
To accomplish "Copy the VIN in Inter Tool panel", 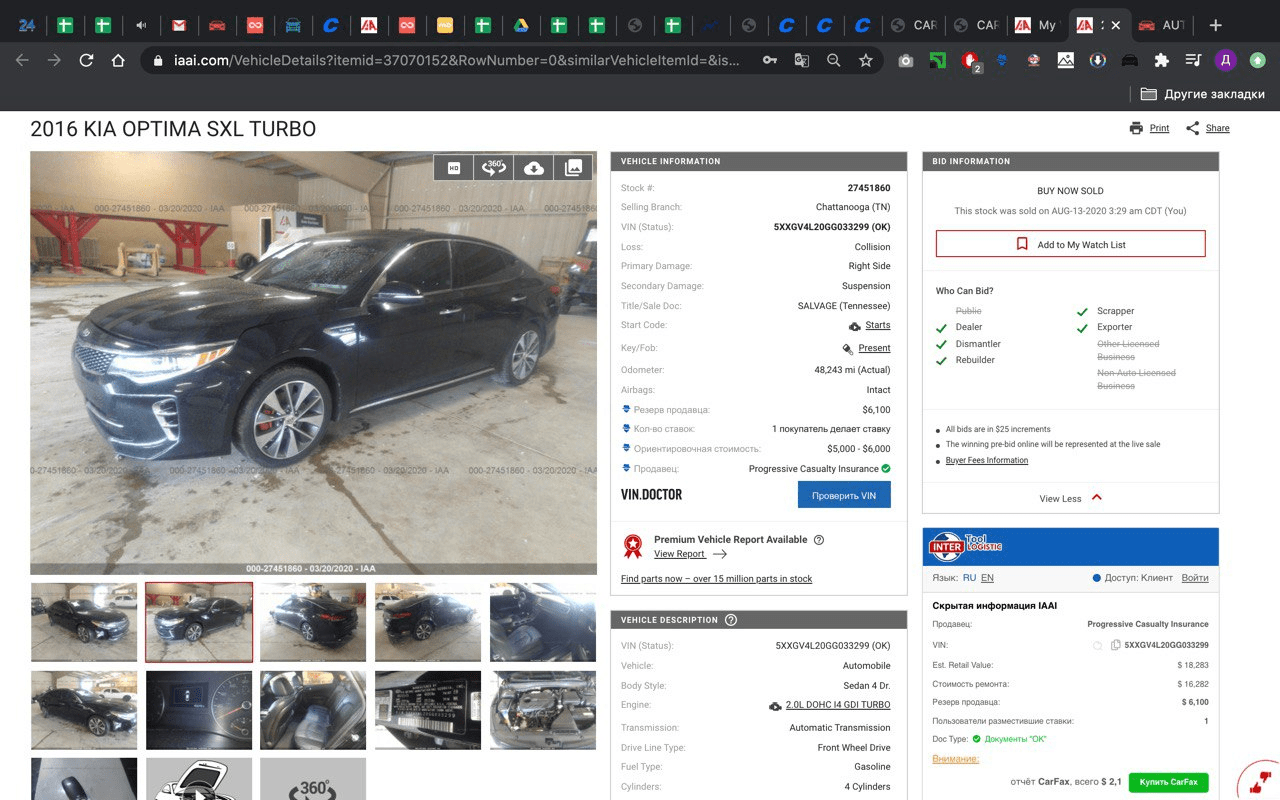I will (x=1116, y=645).
